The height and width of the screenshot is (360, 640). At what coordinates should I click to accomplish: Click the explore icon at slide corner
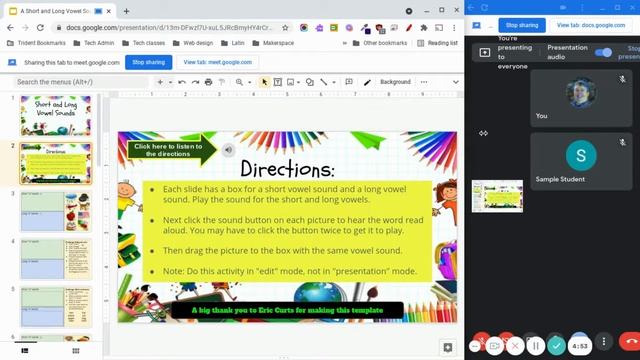pyautogui.click(x=447, y=347)
